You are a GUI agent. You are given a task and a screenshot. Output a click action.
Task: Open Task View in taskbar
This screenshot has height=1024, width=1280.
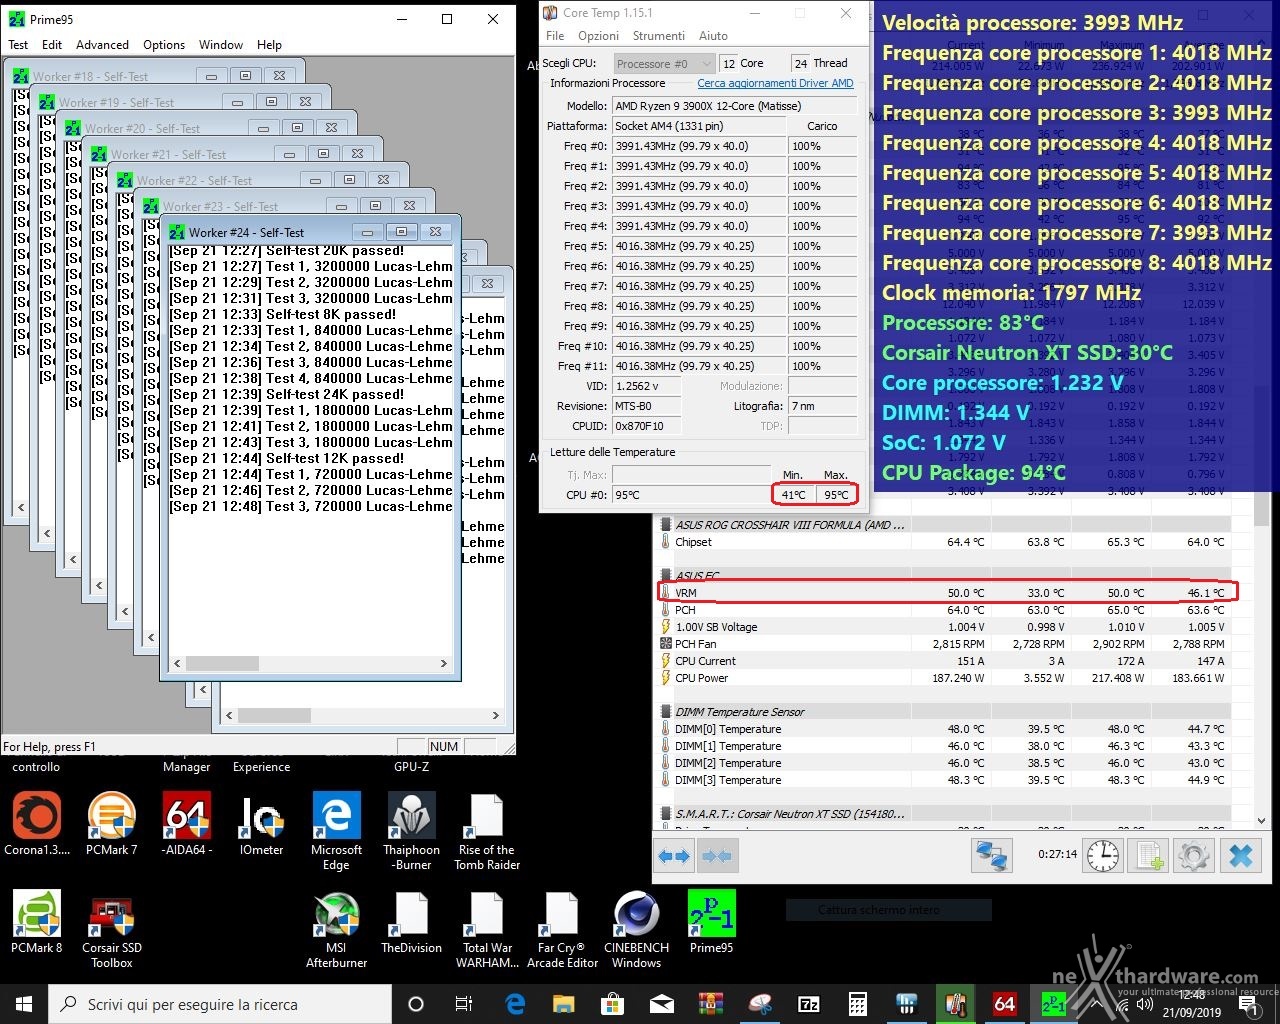463,1004
